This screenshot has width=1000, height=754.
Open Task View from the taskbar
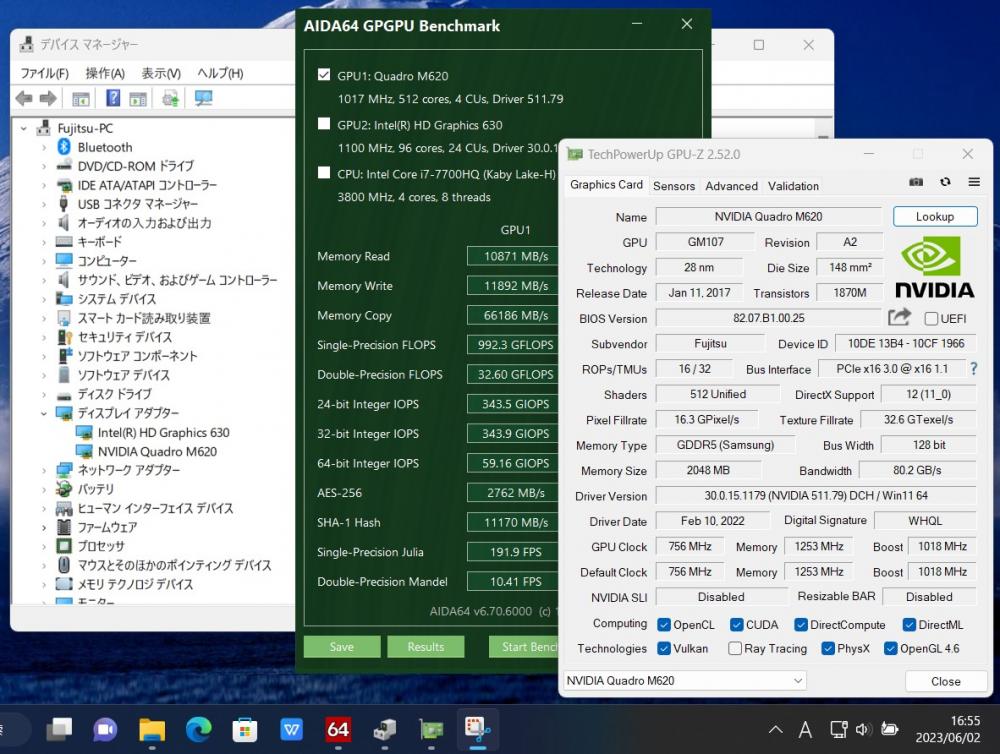pyautogui.click(x=59, y=729)
